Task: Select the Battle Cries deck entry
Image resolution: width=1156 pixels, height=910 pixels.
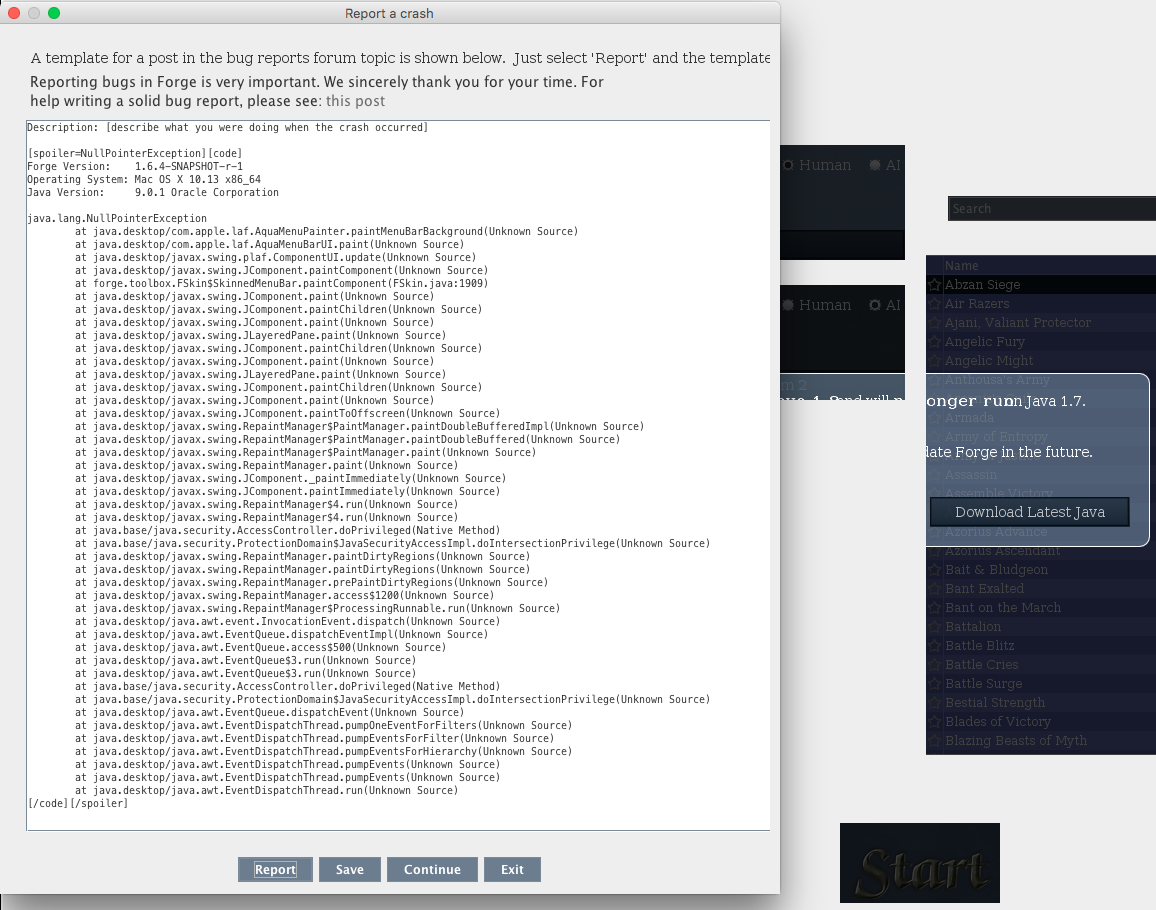Action: click(x=981, y=665)
